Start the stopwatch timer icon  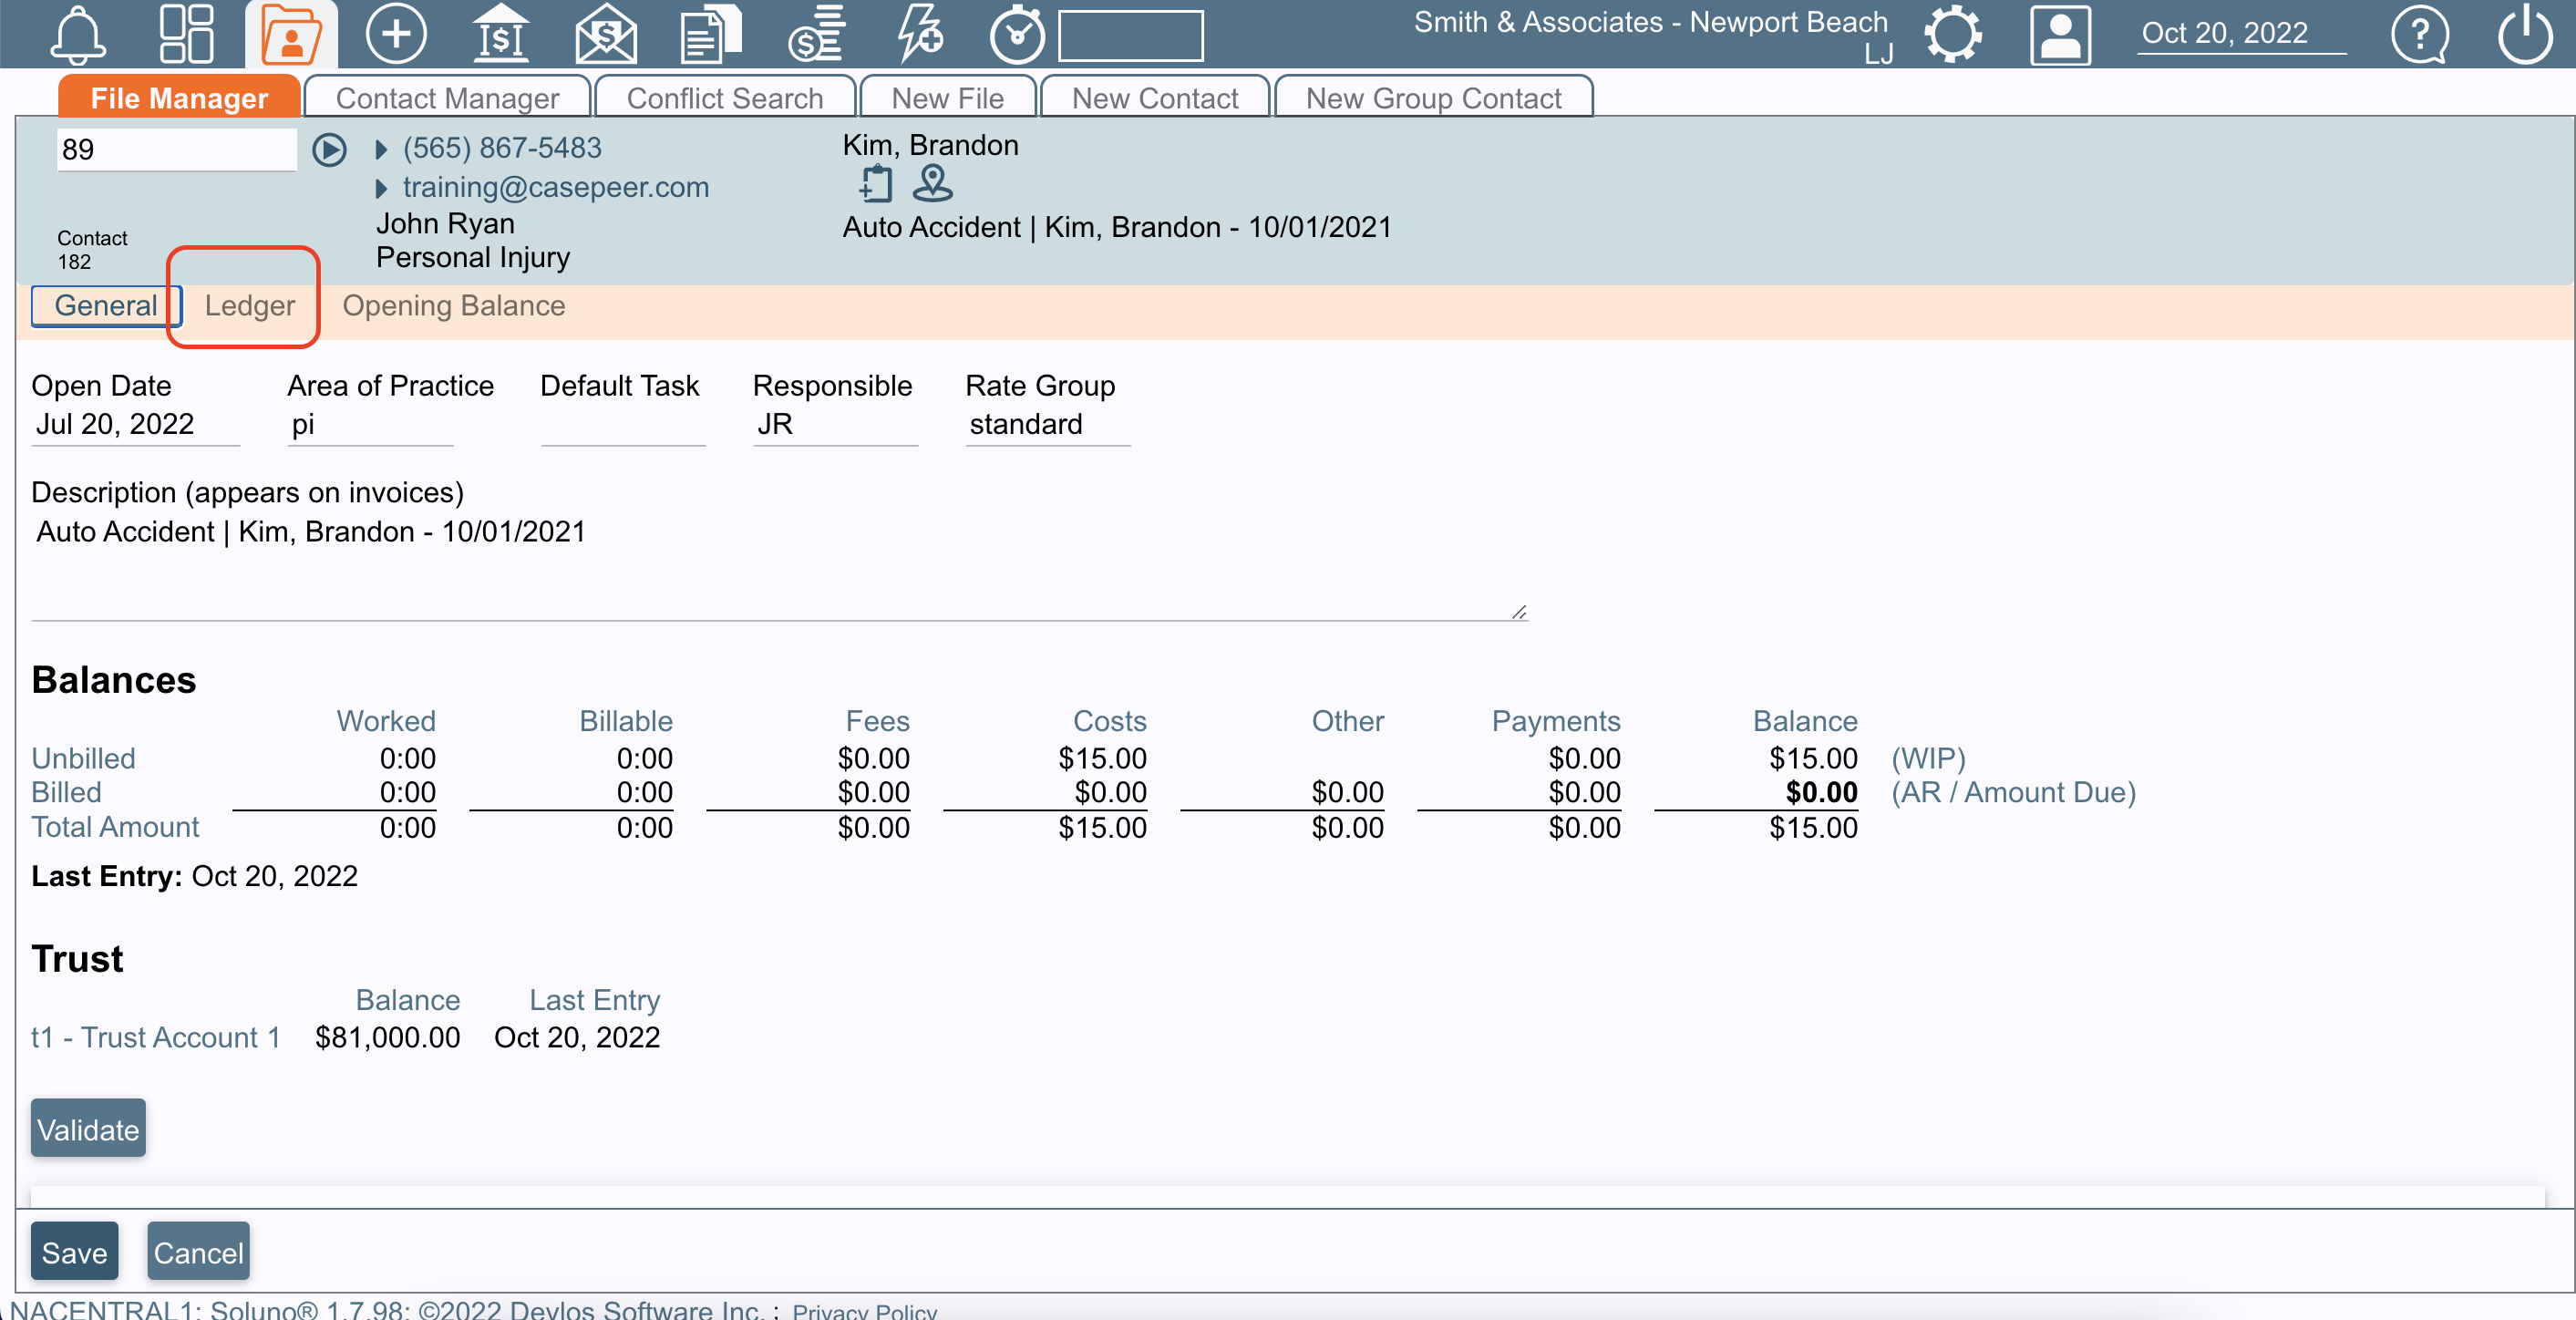(x=1017, y=35)
